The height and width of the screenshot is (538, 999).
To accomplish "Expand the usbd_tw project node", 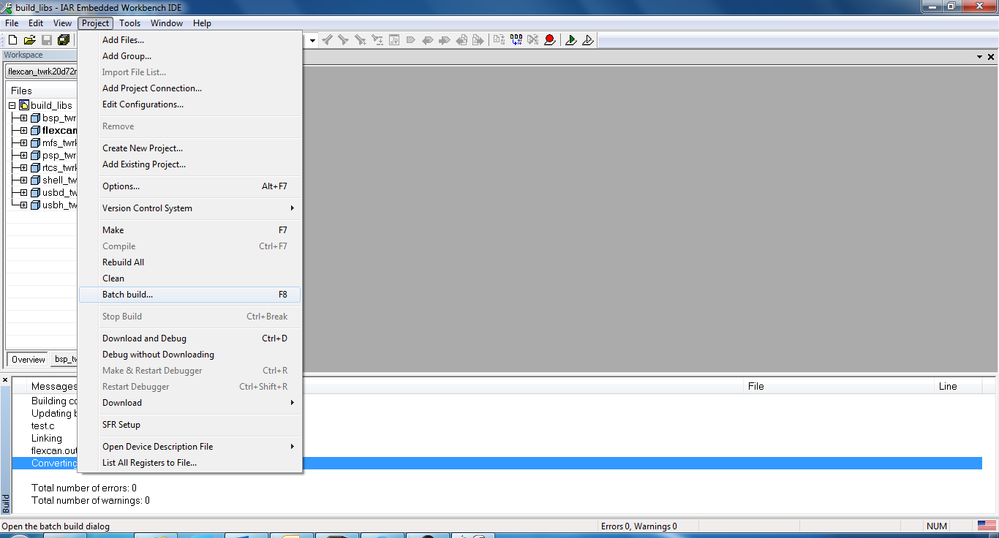I will [x=24, y=193].
